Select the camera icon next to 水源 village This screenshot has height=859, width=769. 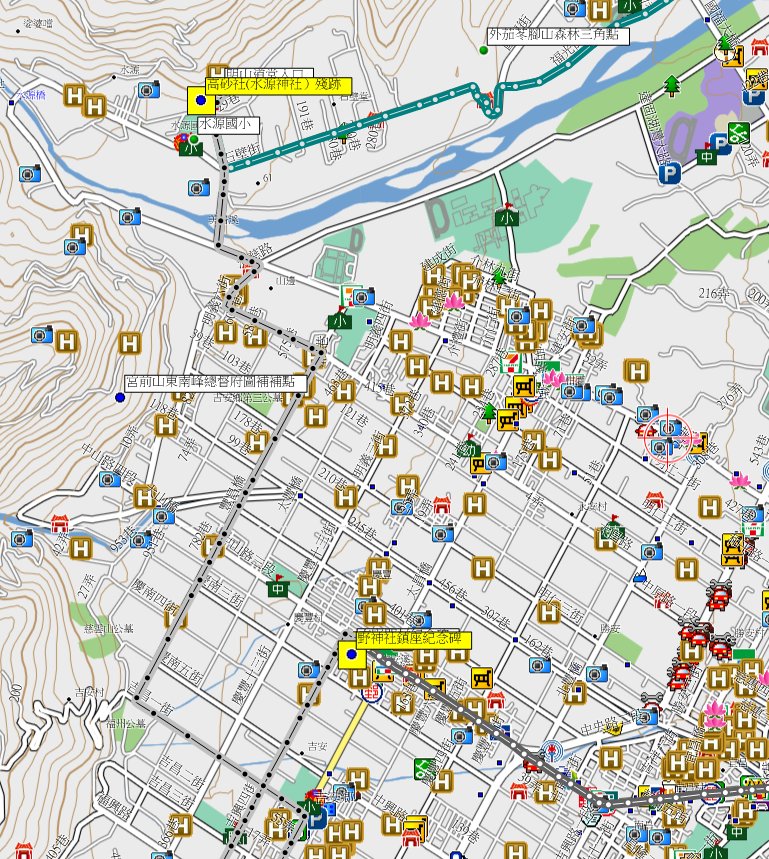149,90
